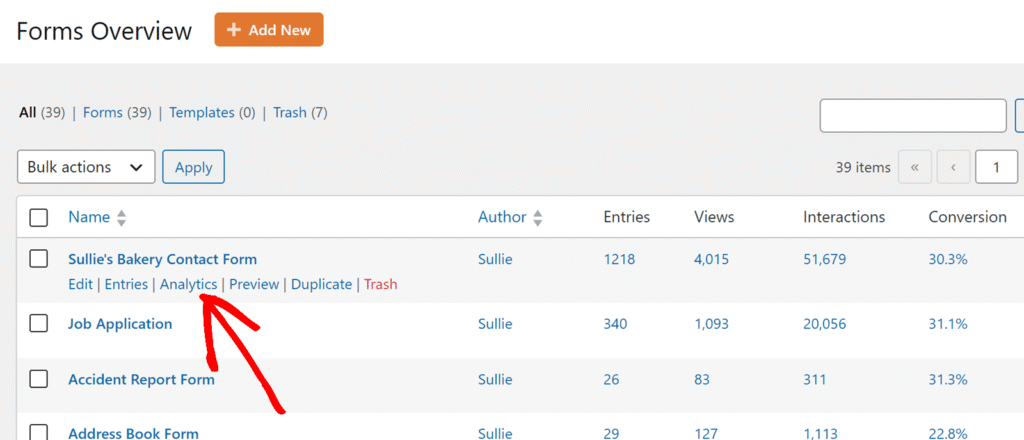
Task: Open the Bulk actions dropdown
Action: (86, 167)
